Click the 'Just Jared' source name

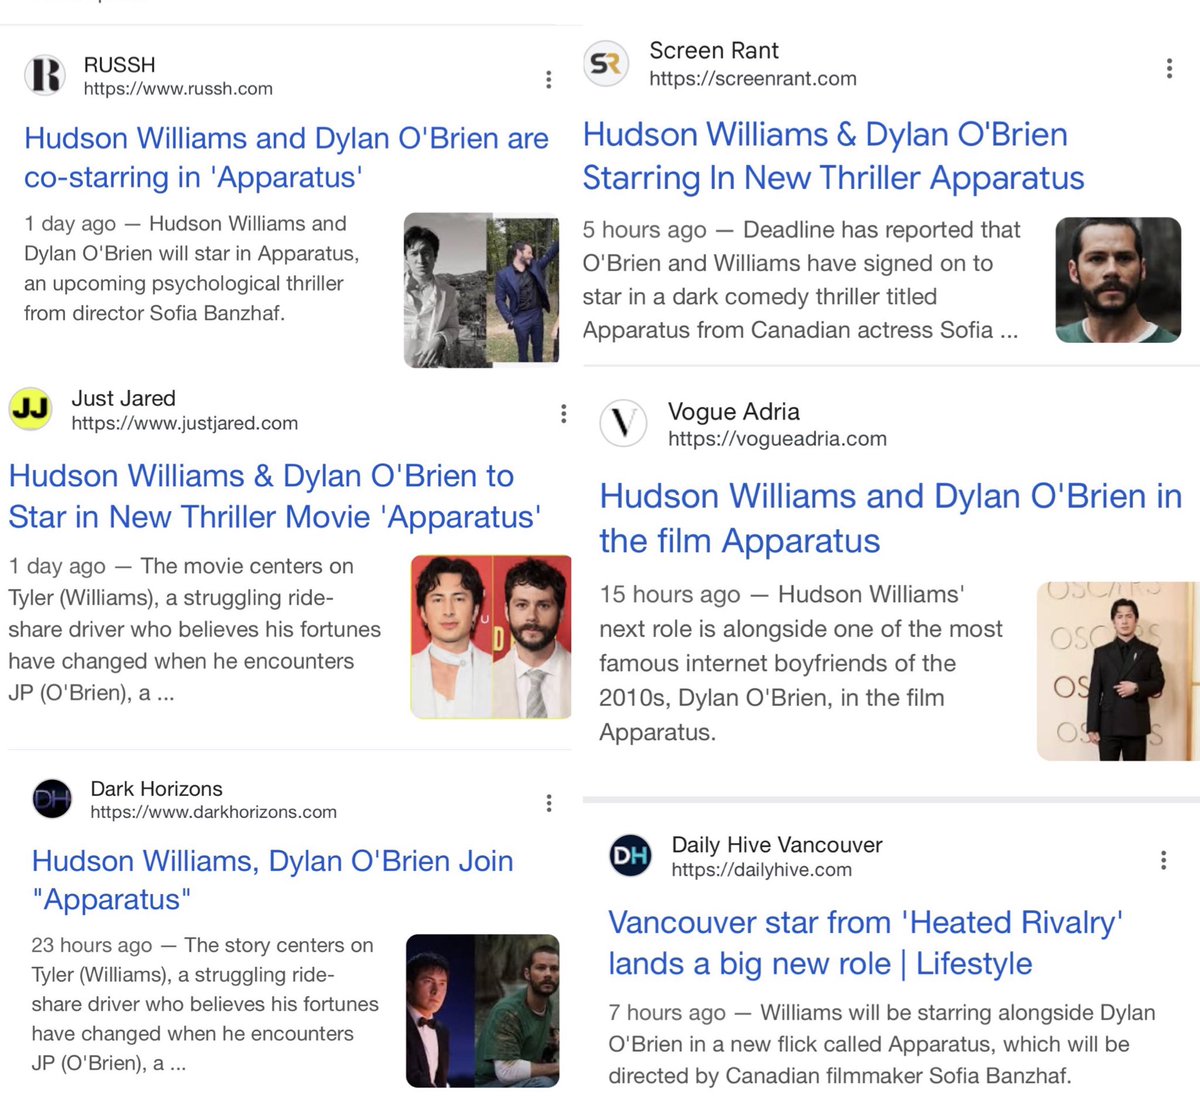point(123,398)
